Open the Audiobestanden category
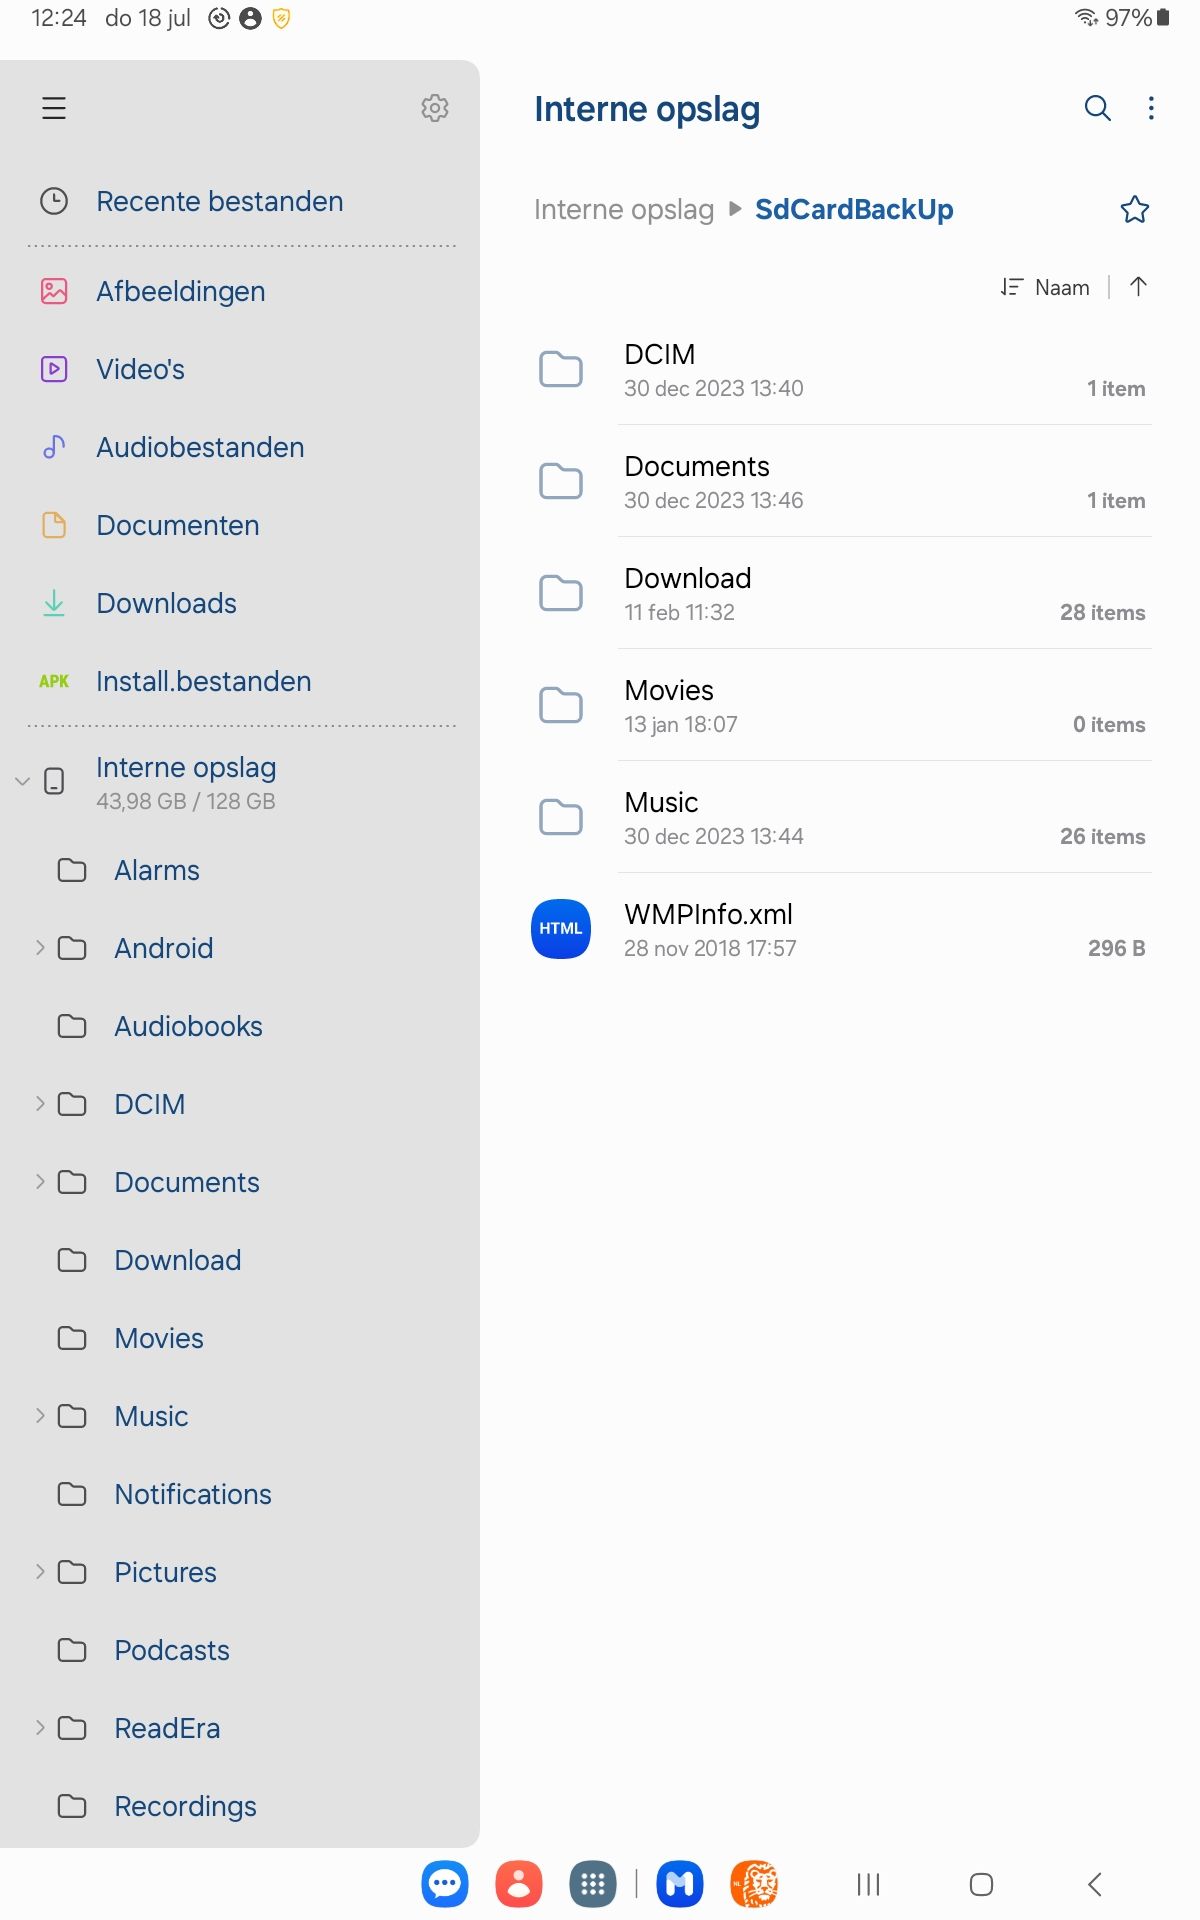Viewport: 1200px width, 1920px height. (199, 447)
